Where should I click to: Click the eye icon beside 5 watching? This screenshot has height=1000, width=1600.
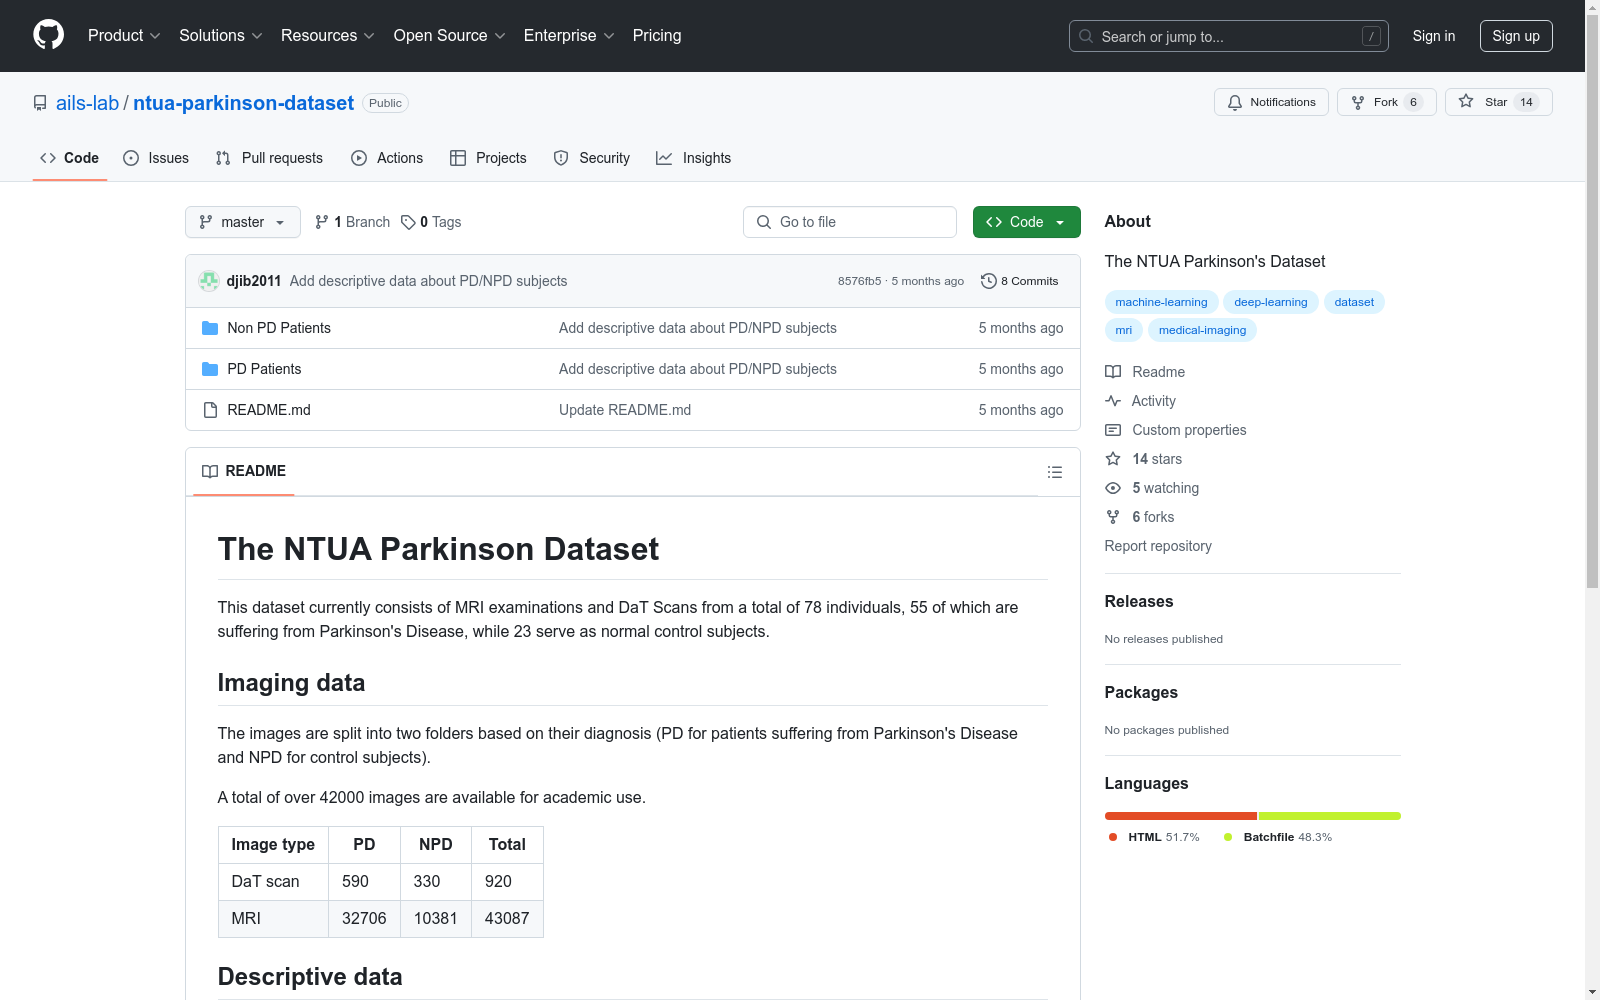[x=1113, y=488]
